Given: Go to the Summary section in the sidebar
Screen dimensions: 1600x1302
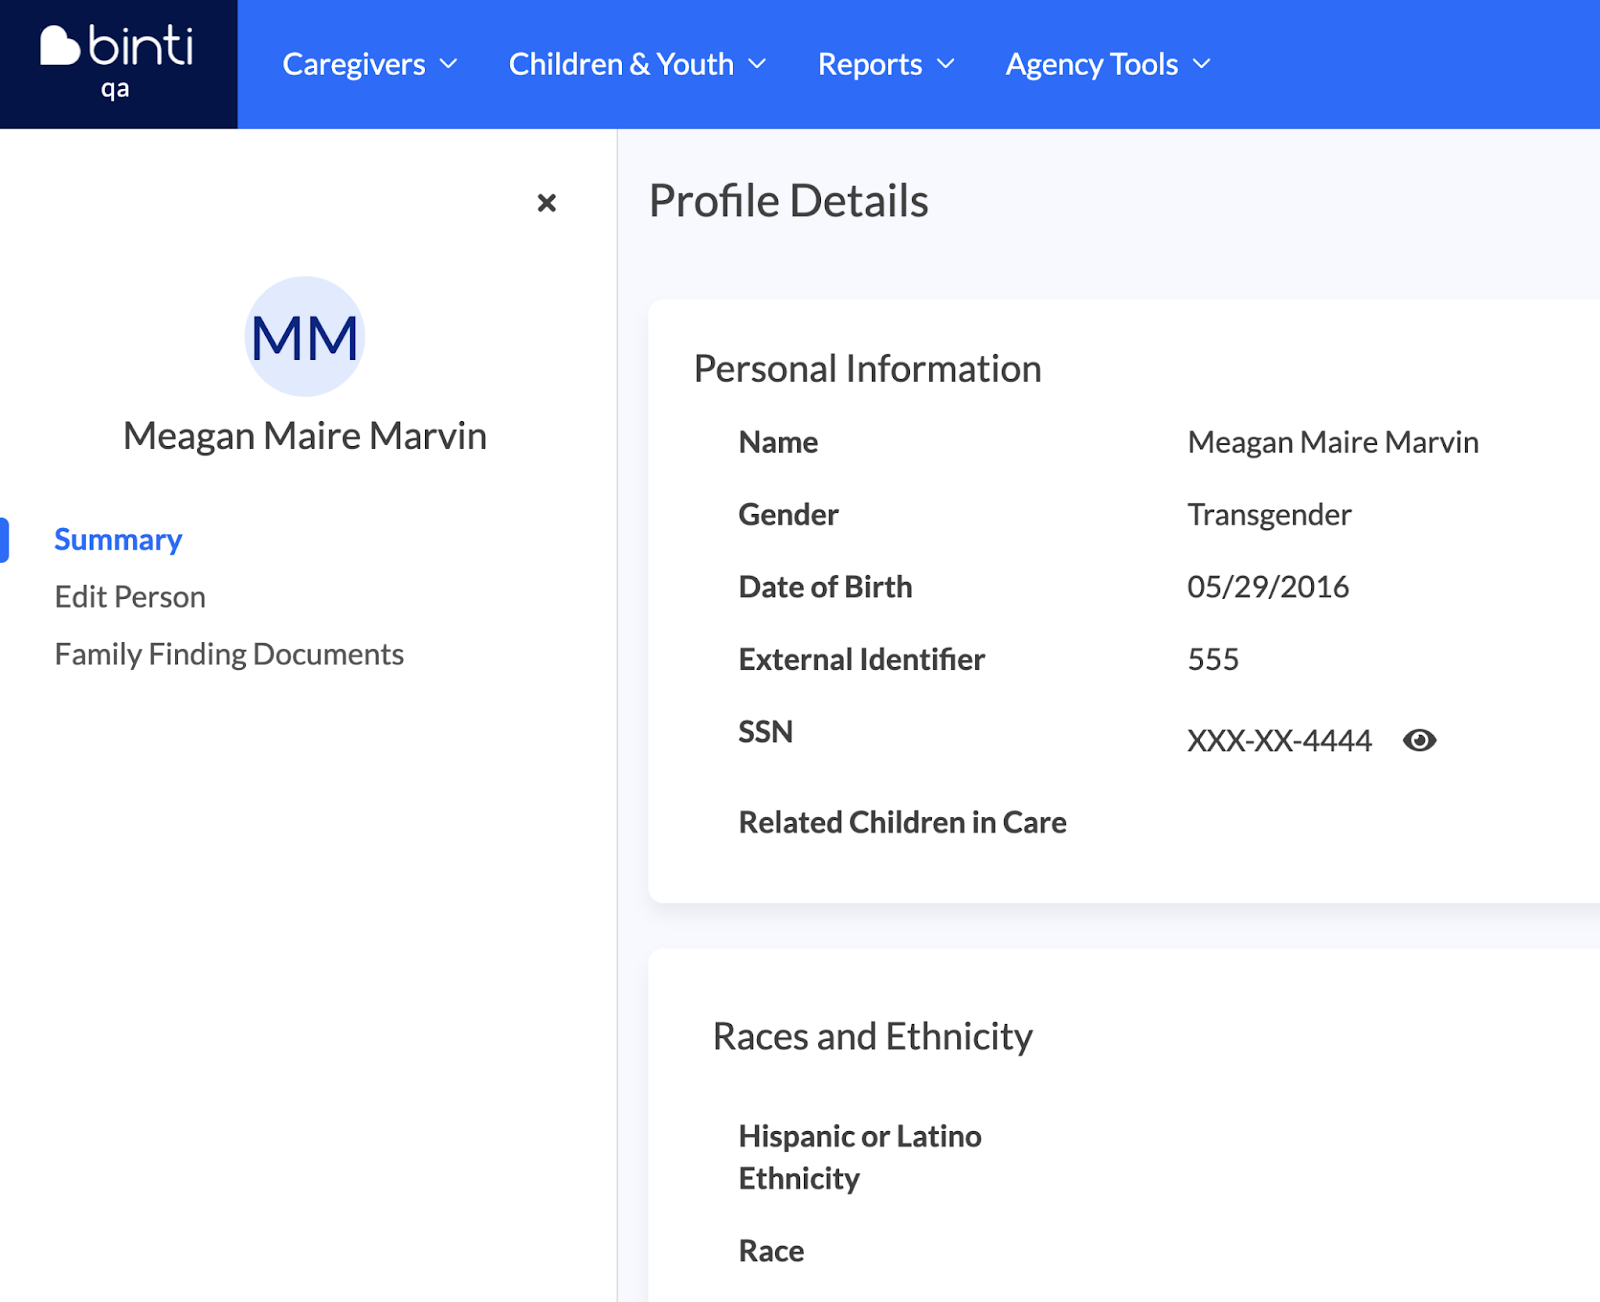Looking at the screenshot, I should (118, 540).
